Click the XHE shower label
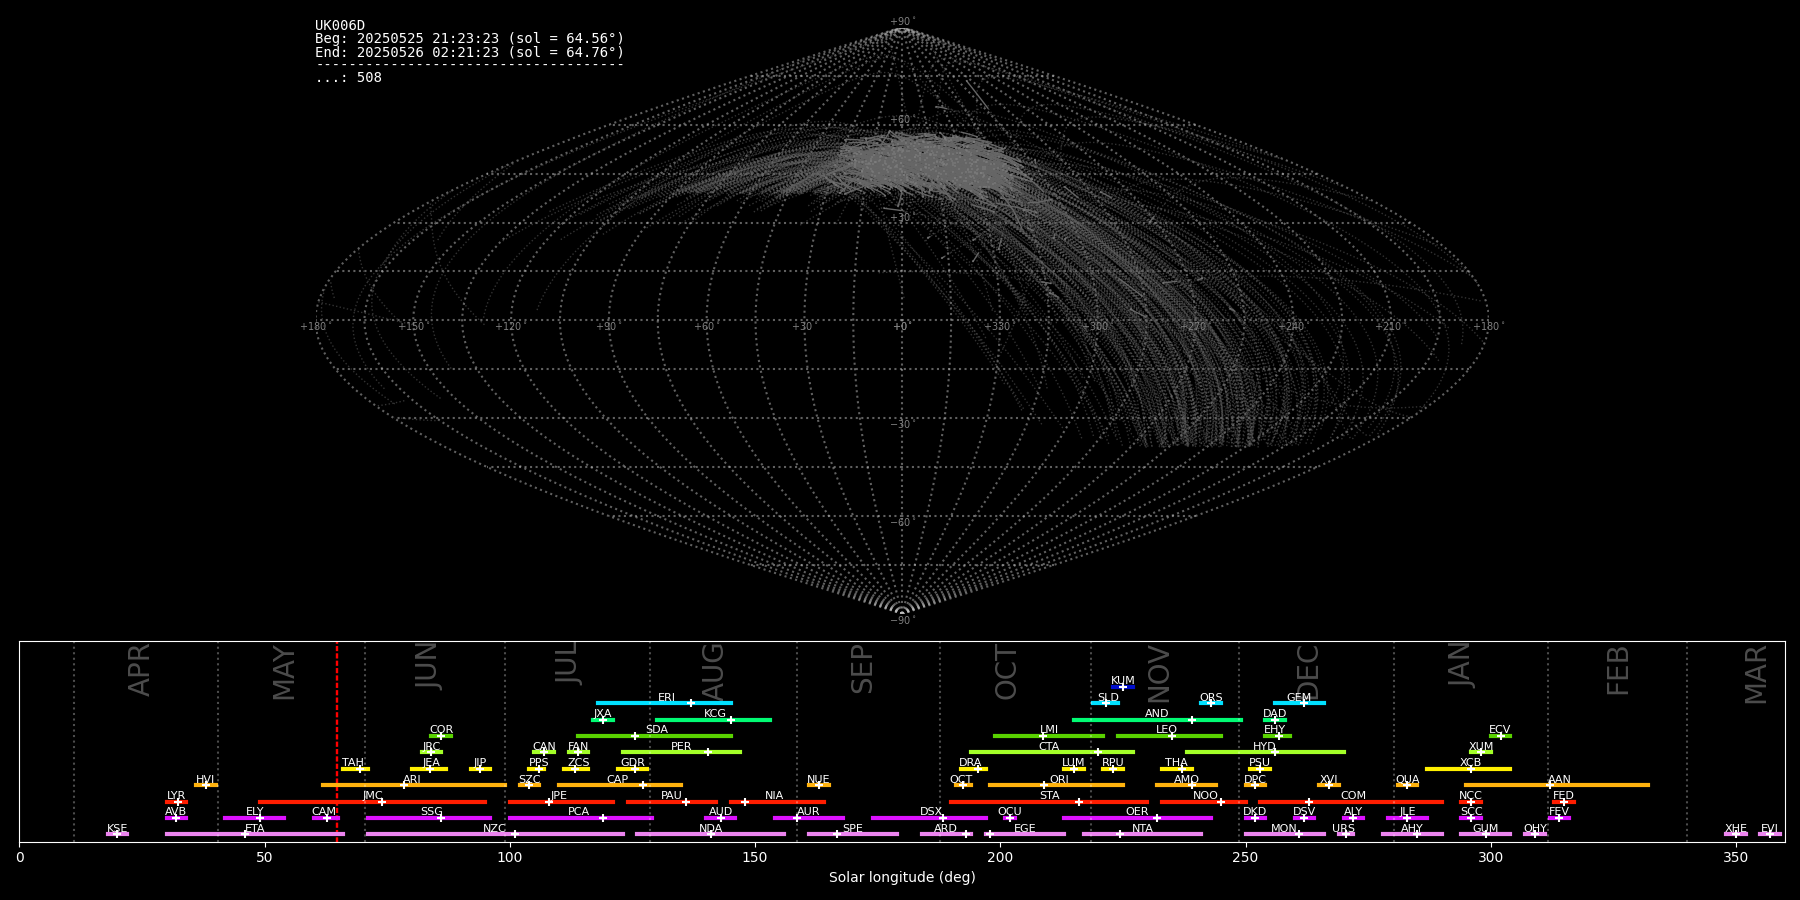Image resolution: width=1800 pixels, height=900 pixels. click(1736, 829)
